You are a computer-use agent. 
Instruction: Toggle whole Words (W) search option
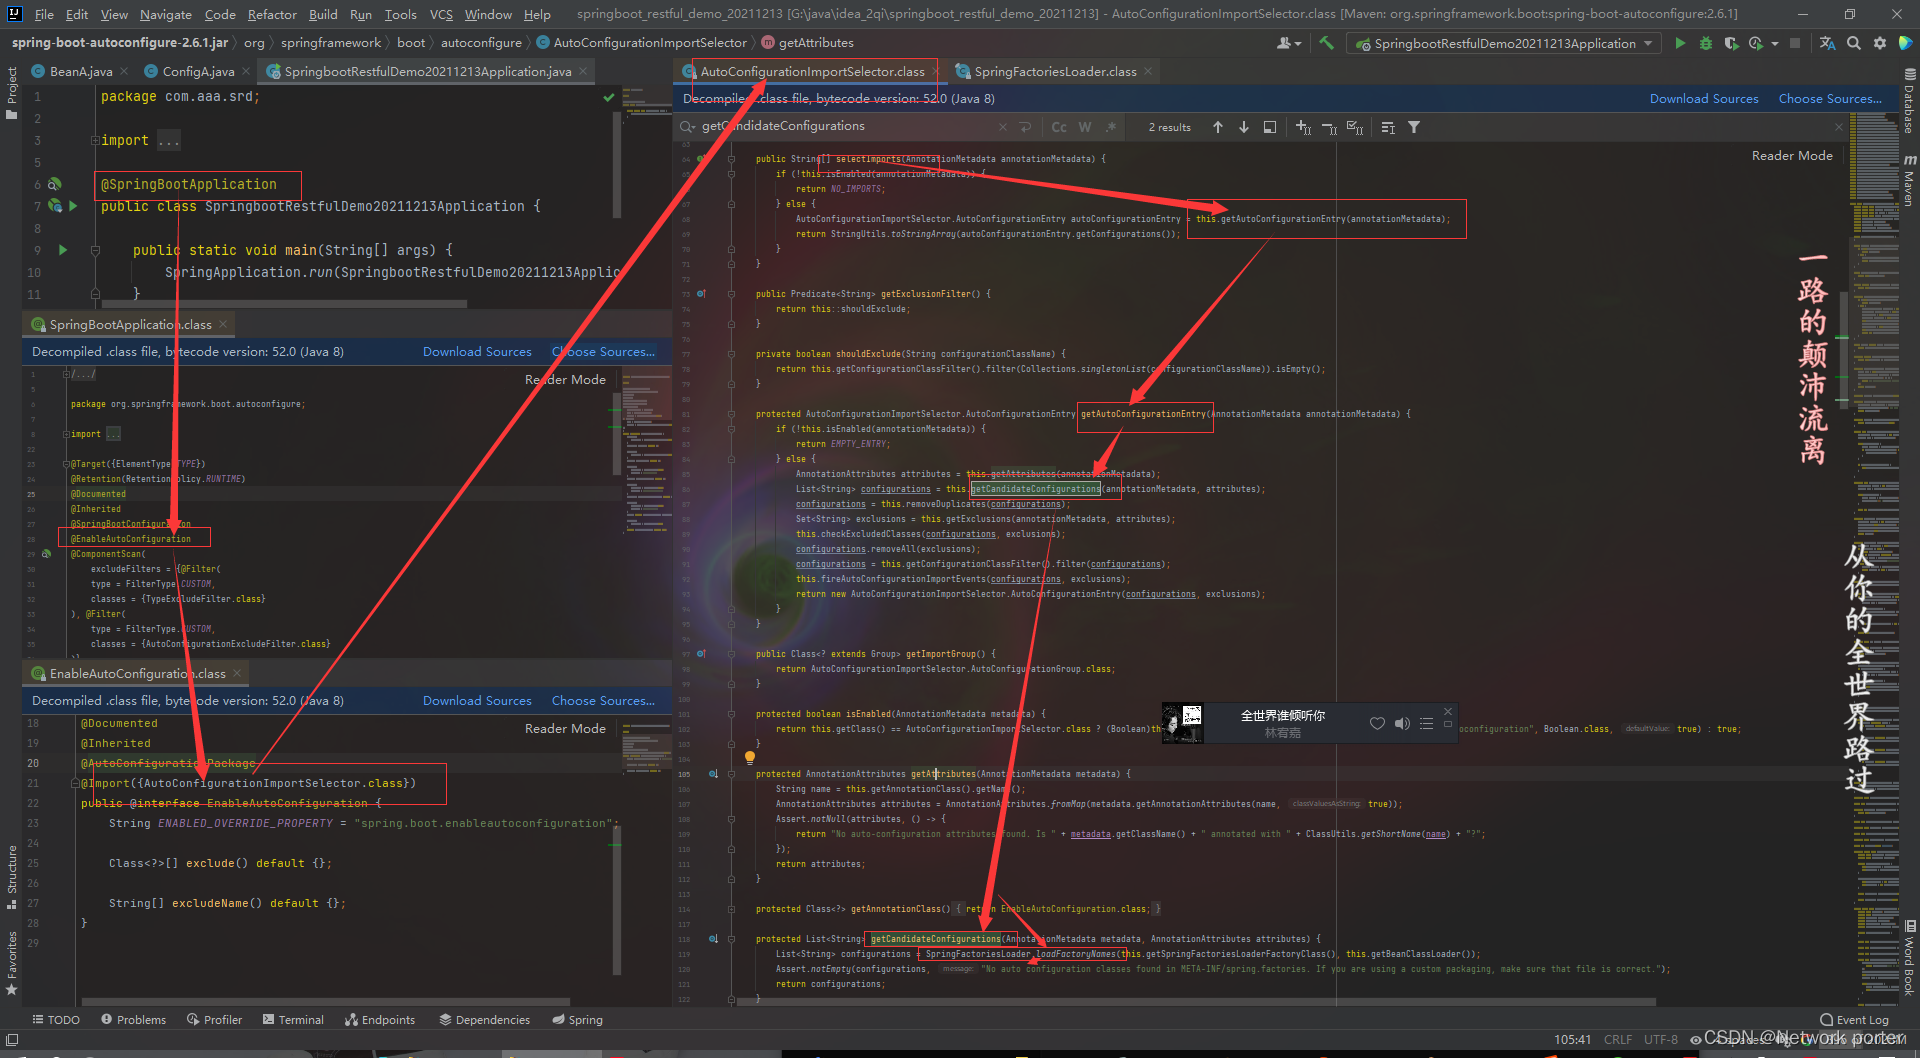tap(1085, 127)
